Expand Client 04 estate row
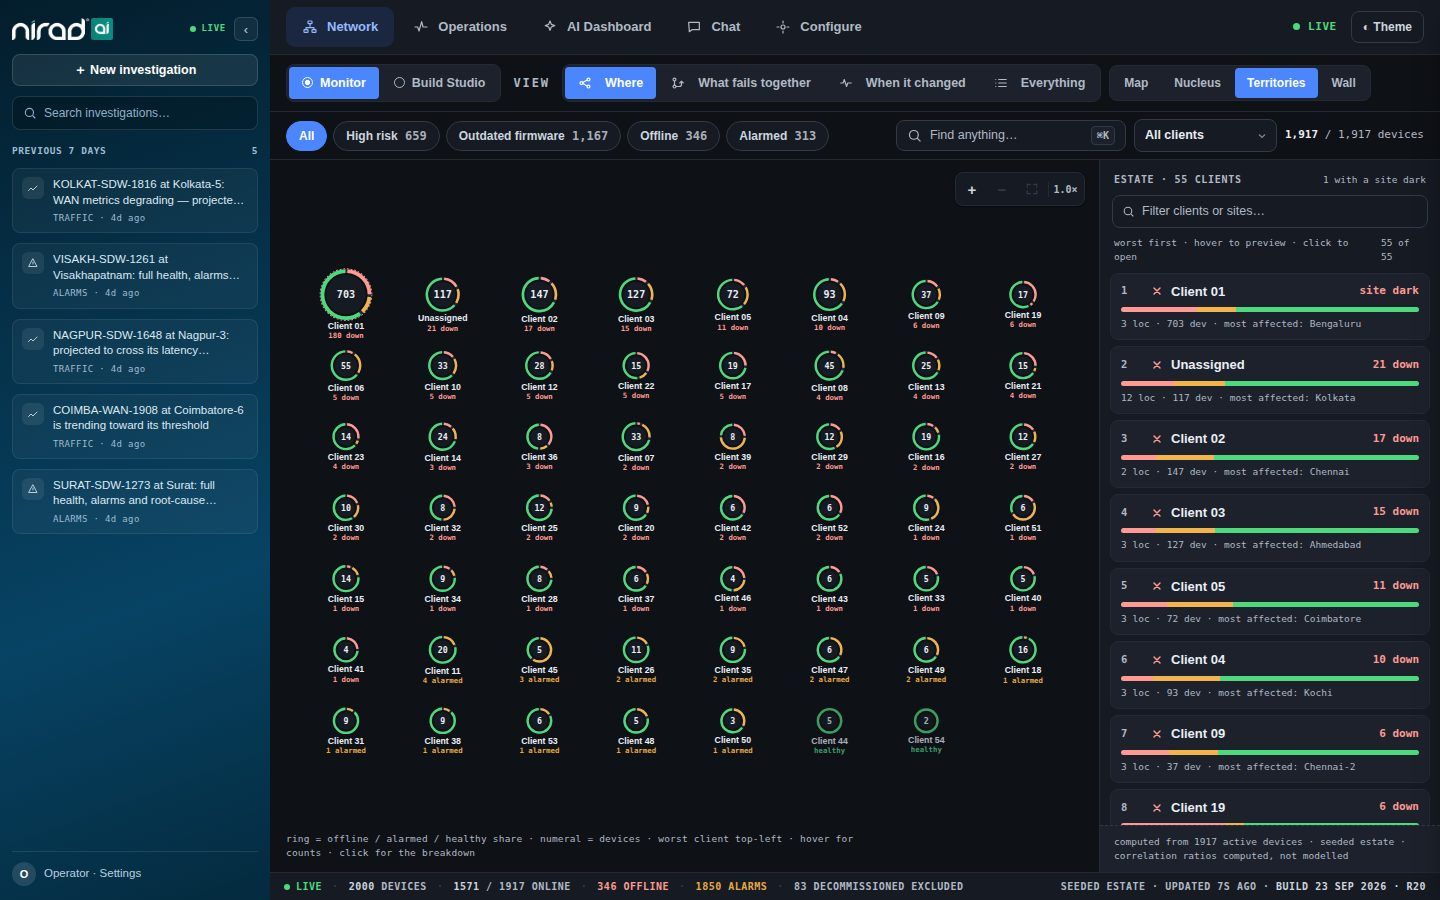The width and height of the screenshot is (1440, 900). tap(1269, 675)
